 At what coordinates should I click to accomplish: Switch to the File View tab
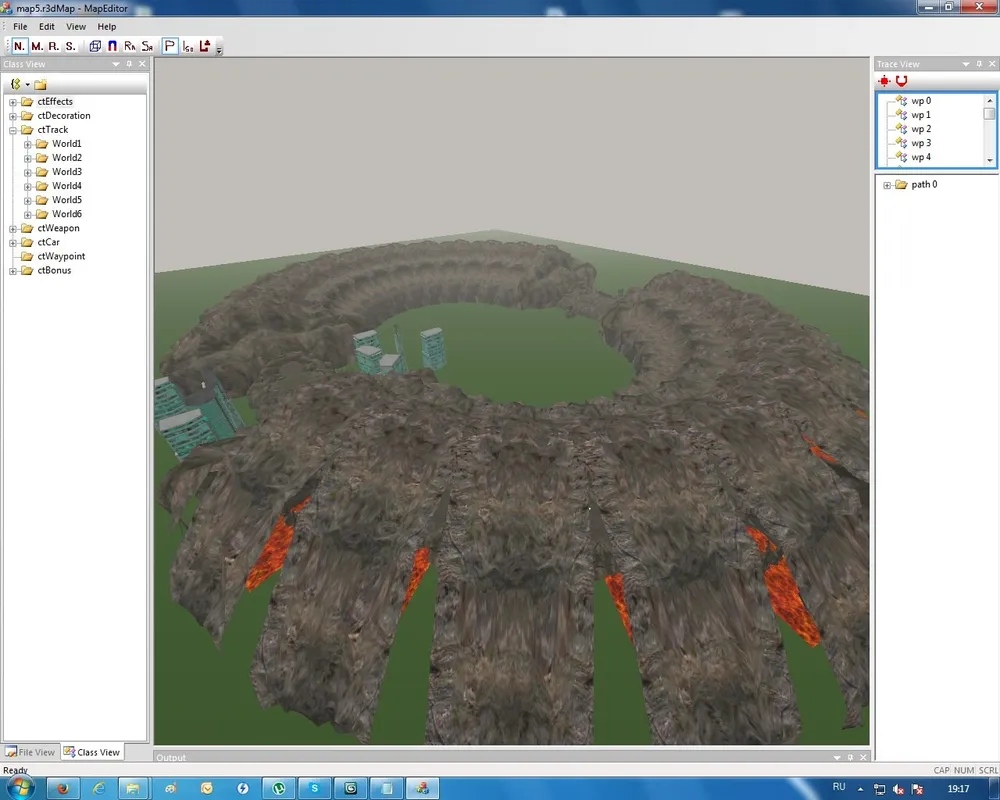30,752
